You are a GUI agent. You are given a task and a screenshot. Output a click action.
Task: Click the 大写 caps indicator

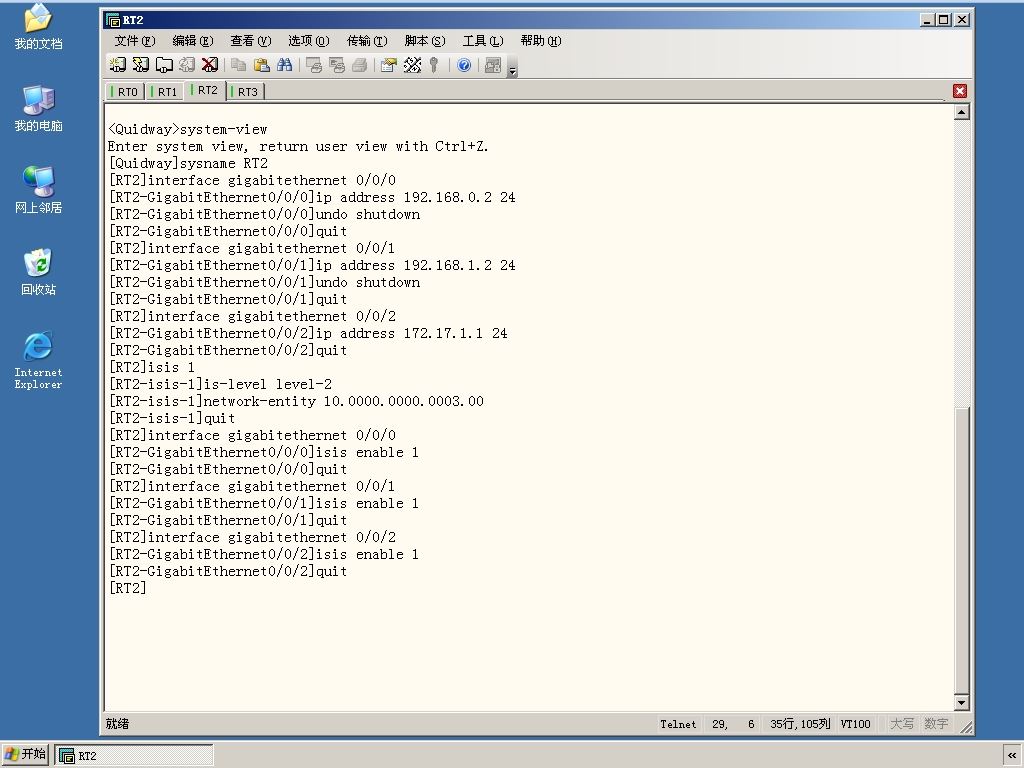tap(902, 724)
